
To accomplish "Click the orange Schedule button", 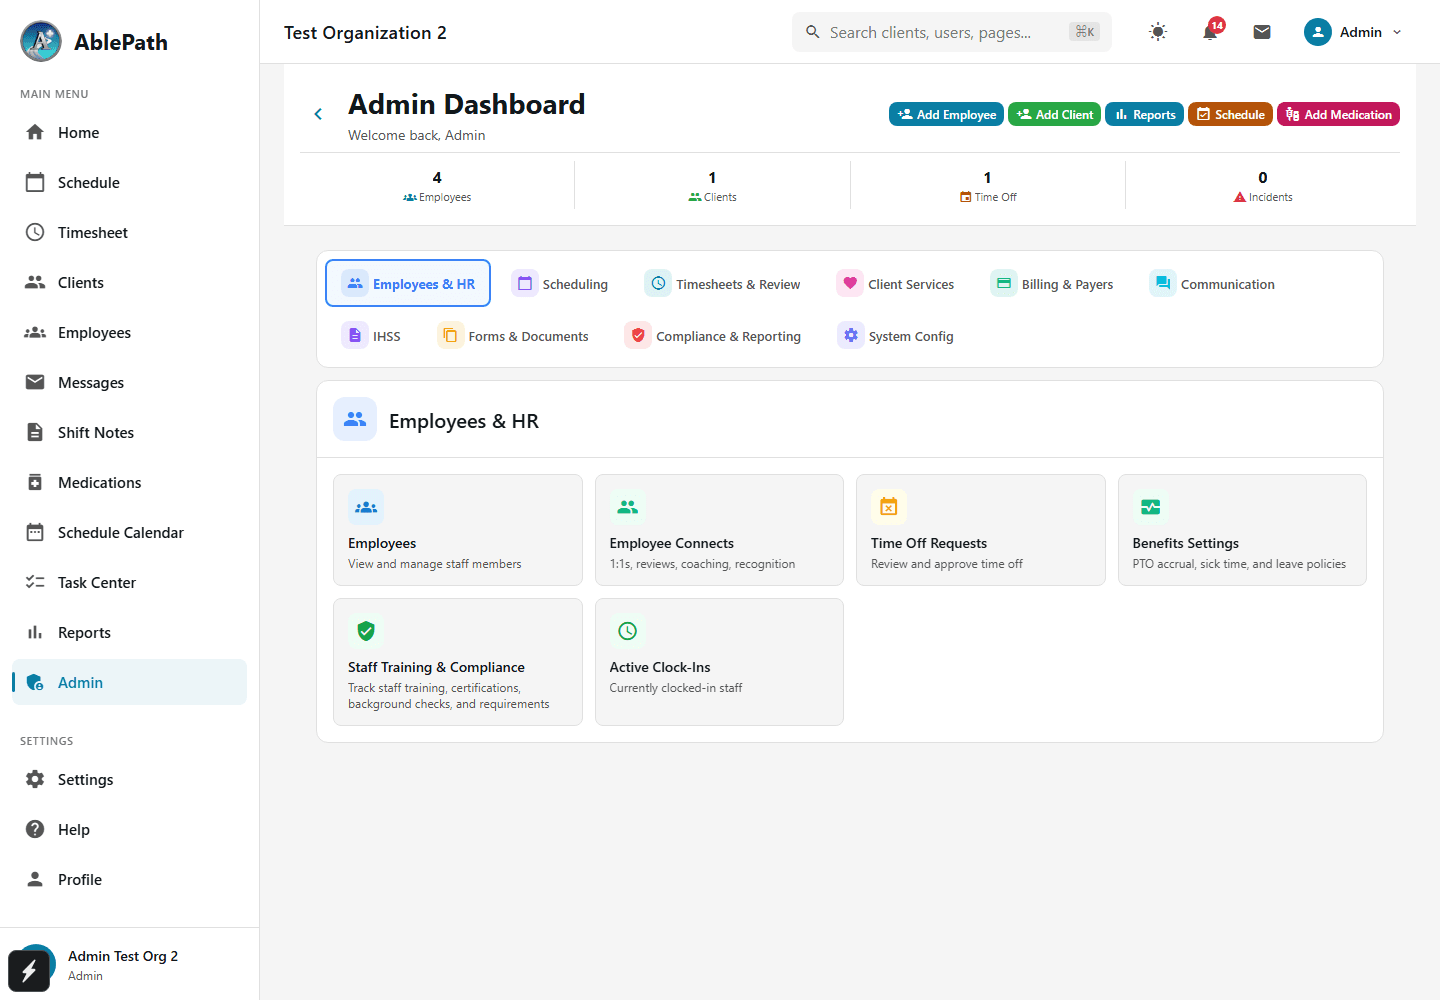I will tap(1231, 114).
